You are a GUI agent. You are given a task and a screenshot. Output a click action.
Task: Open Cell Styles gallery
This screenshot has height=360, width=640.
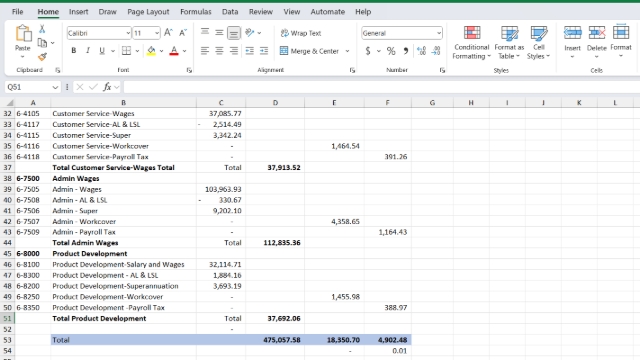pos(538,42)
